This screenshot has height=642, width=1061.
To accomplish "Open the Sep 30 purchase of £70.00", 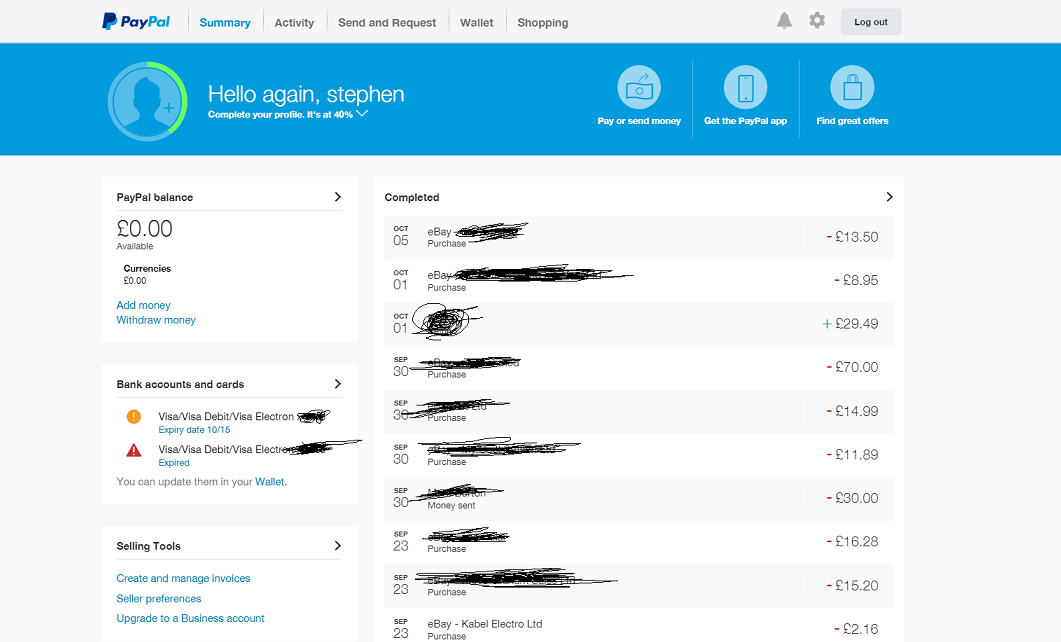I will click(x=638, y=367).
